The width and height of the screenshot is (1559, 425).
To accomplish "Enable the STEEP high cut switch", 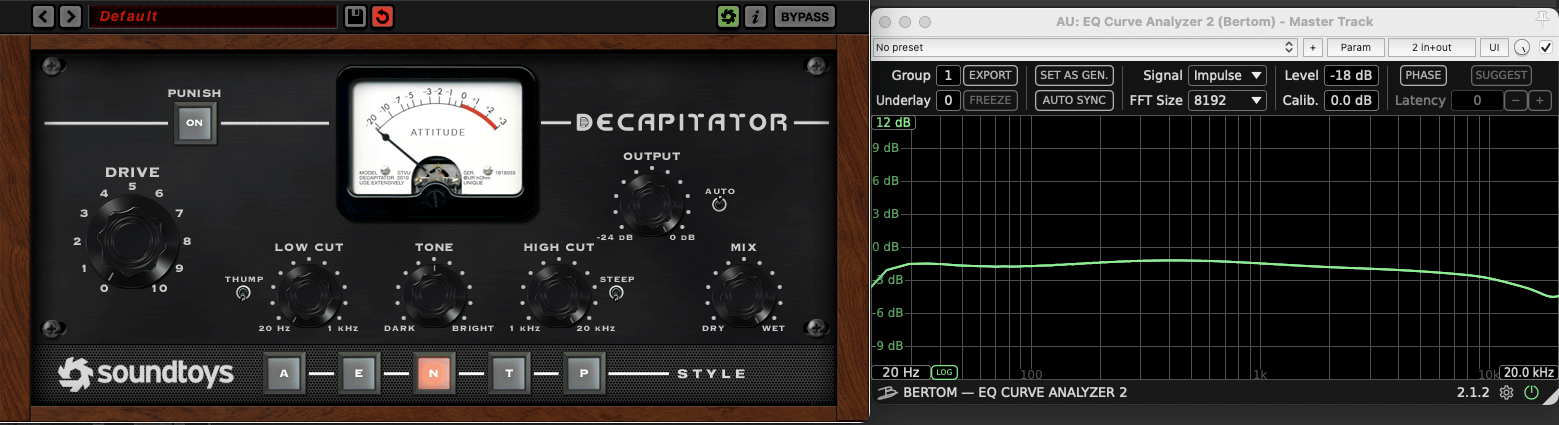I will click(x=616, y=293).
